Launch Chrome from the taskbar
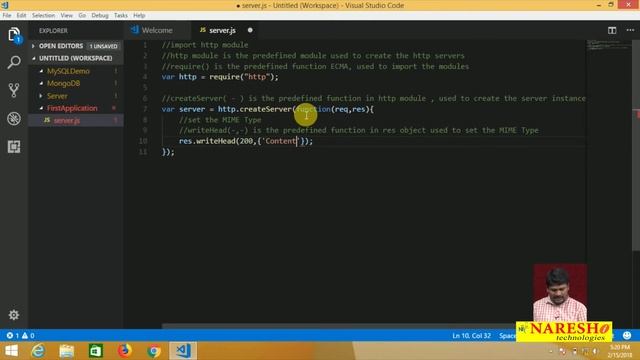This screenshot has height=360, width=640. click(154, 351)
